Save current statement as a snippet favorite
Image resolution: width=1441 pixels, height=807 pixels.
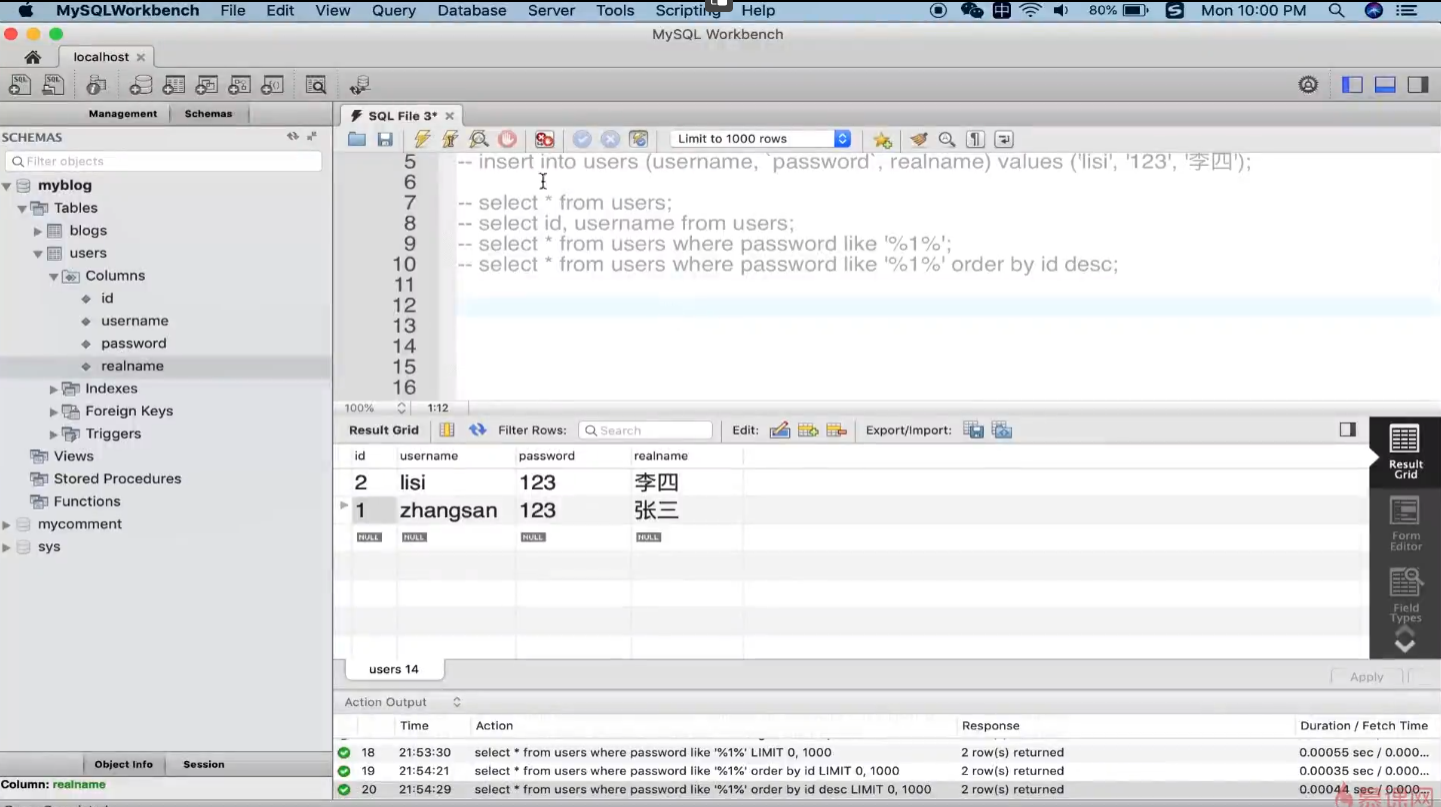click(882, 139)
